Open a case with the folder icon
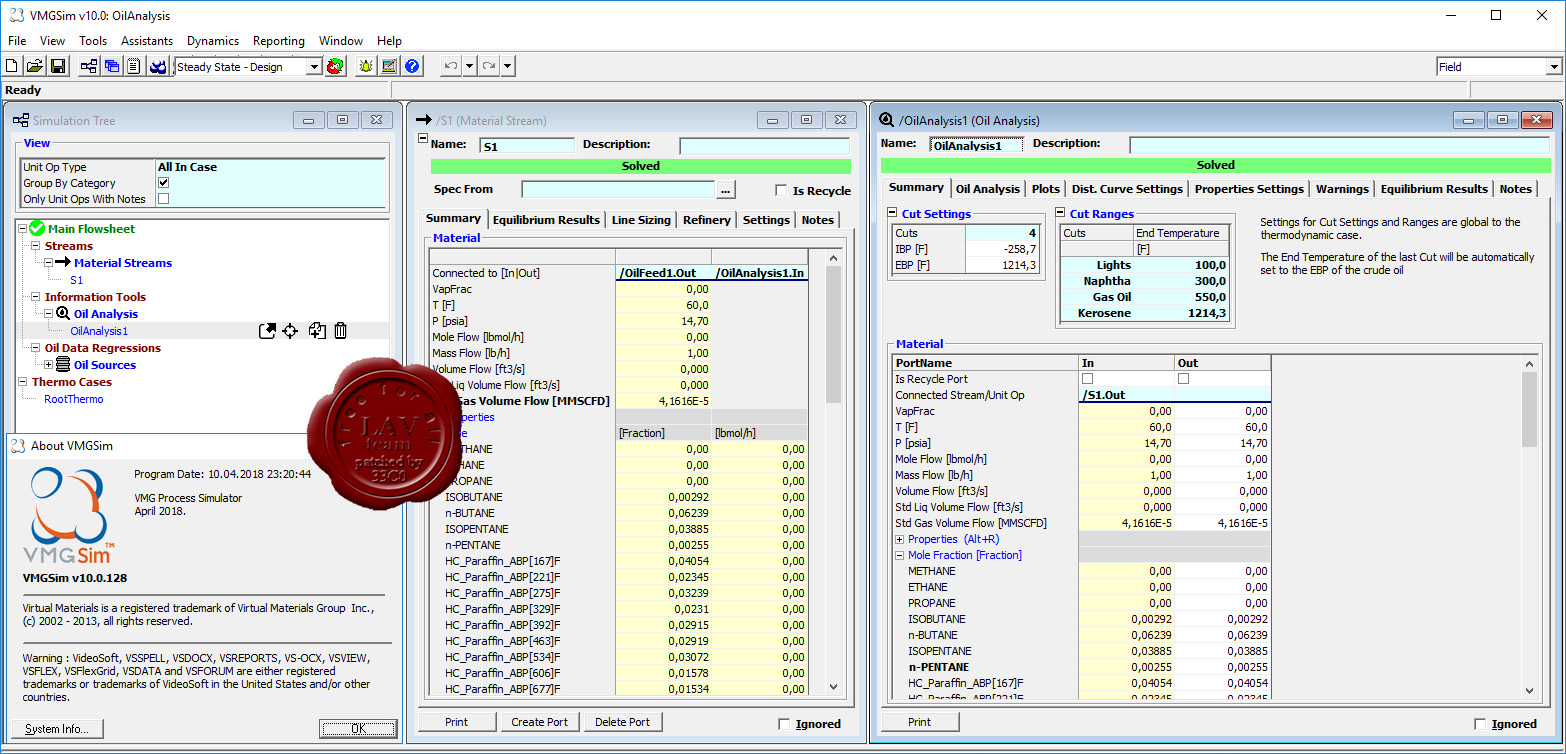The width and height of the screenshot is (1566, 754). [x=34, y=66]
